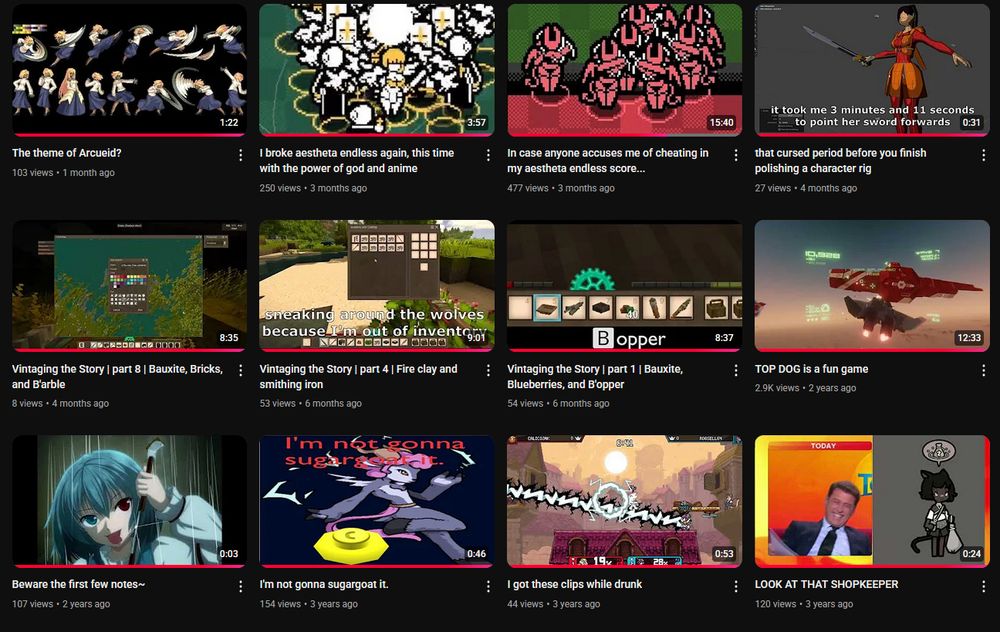Open options menu for 'that cursed period' character rig video

point(983,155)
